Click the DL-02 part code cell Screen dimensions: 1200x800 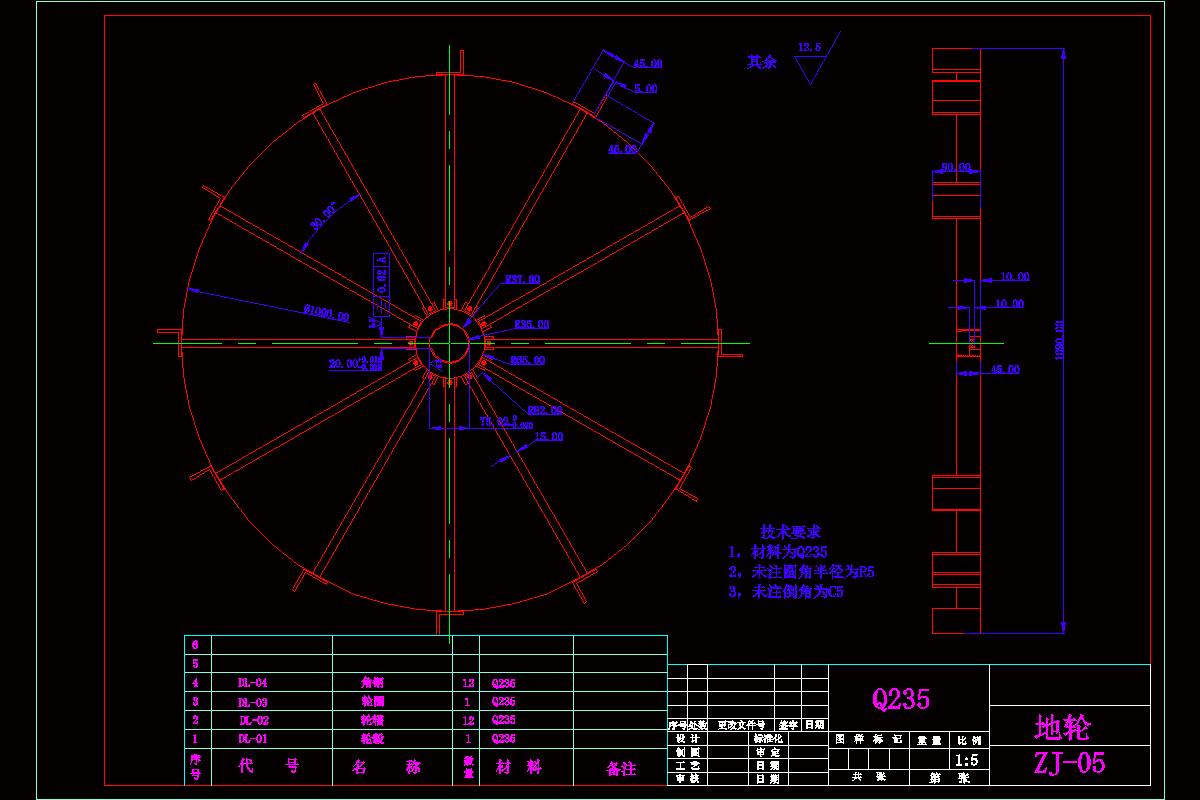254,720
